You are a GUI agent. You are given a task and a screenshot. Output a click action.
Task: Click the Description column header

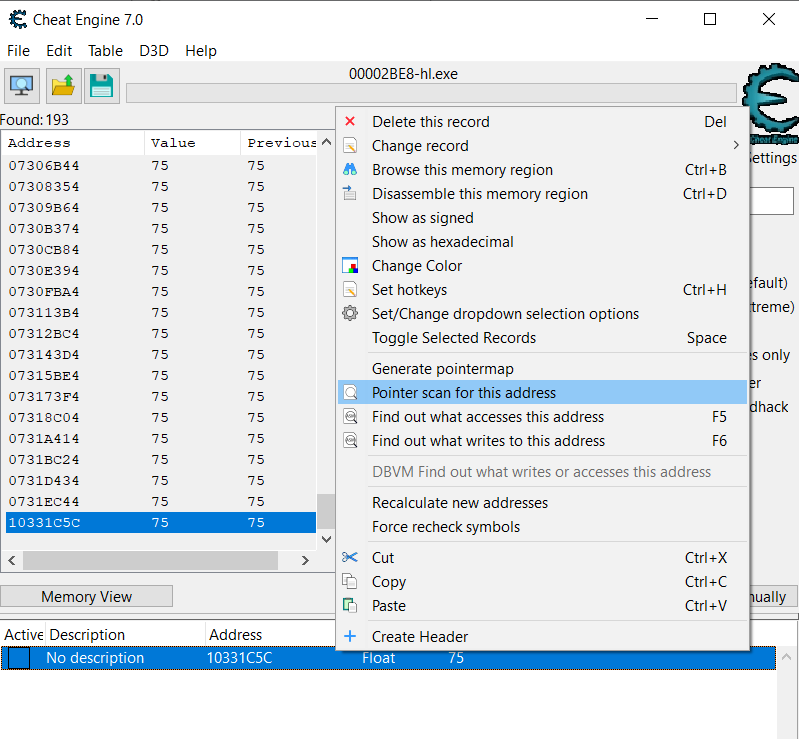(126, 635)
